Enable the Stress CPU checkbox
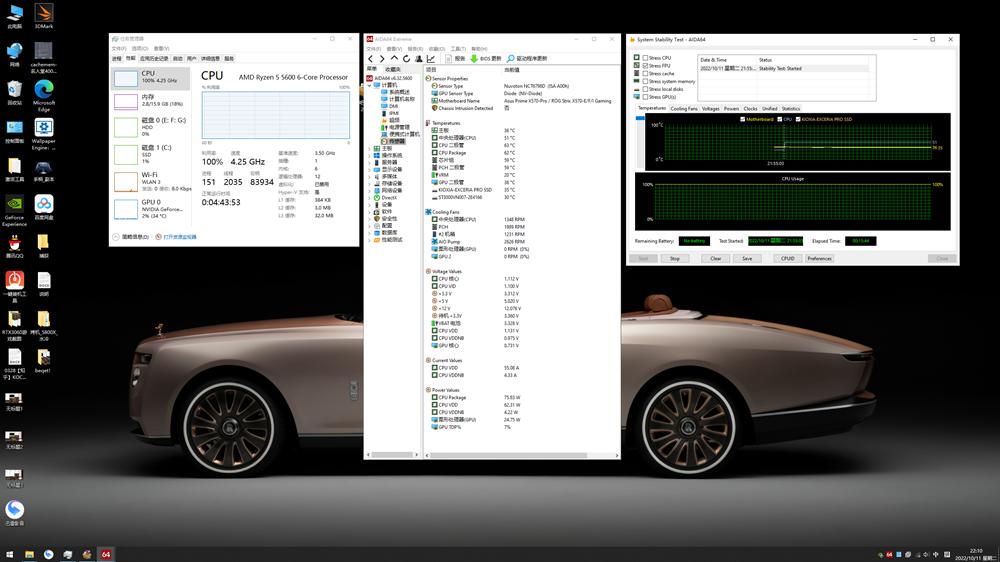The height and width of the screenshot is (562, 1000). (x=645, y=58)
